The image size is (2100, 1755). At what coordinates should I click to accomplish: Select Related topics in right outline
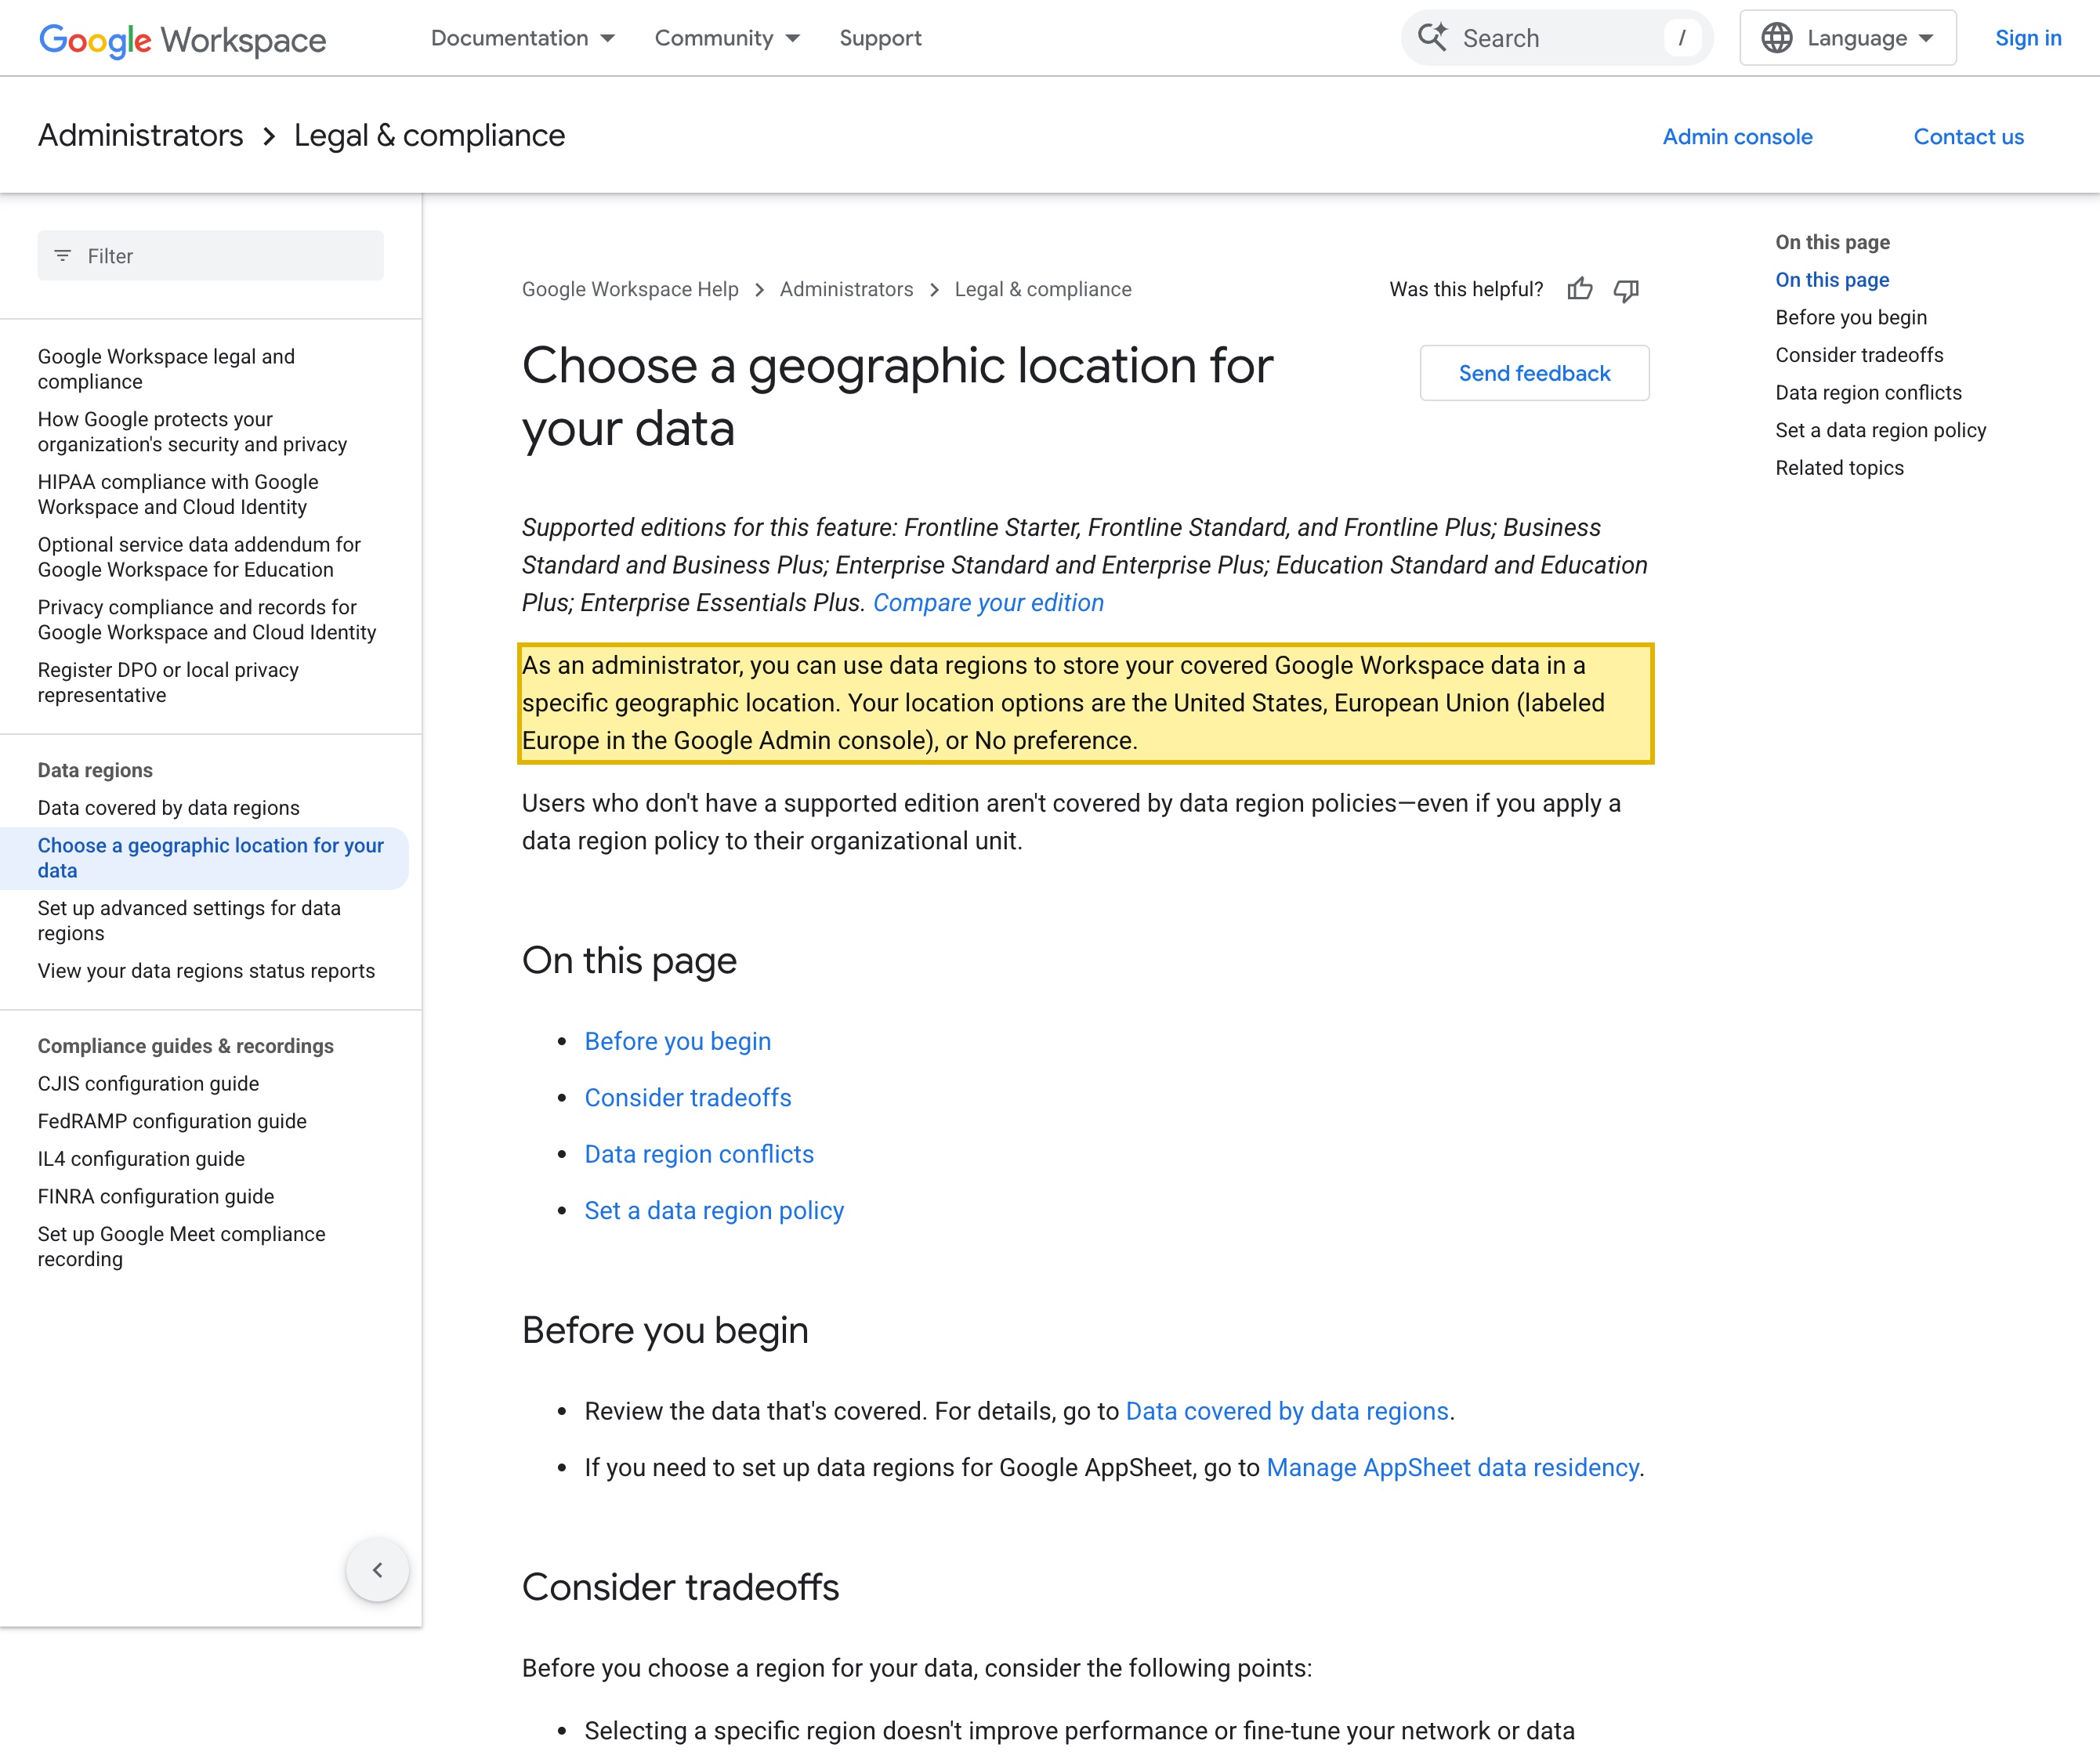point(1839,468)
